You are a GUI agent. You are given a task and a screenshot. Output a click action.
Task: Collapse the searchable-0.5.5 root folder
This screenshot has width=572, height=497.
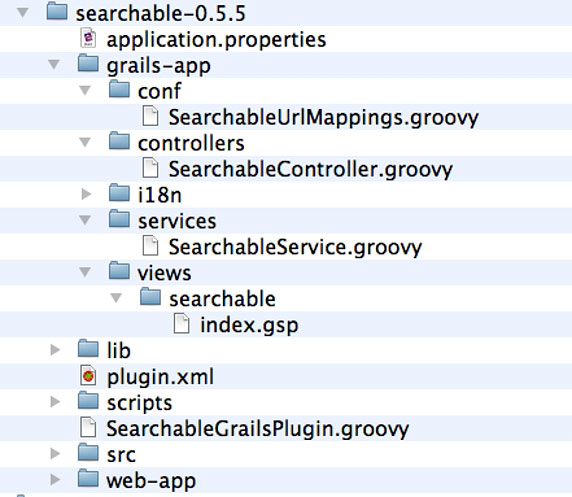coord(23,13)
